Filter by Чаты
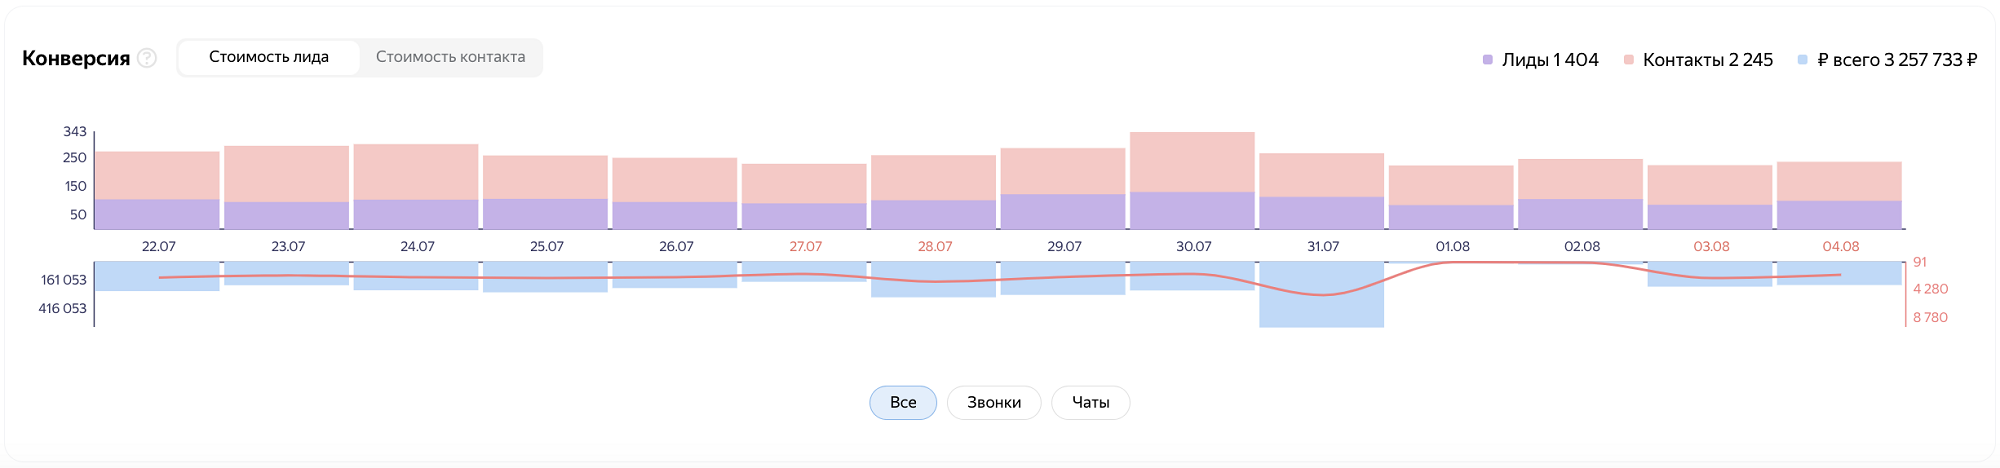 1090,402
